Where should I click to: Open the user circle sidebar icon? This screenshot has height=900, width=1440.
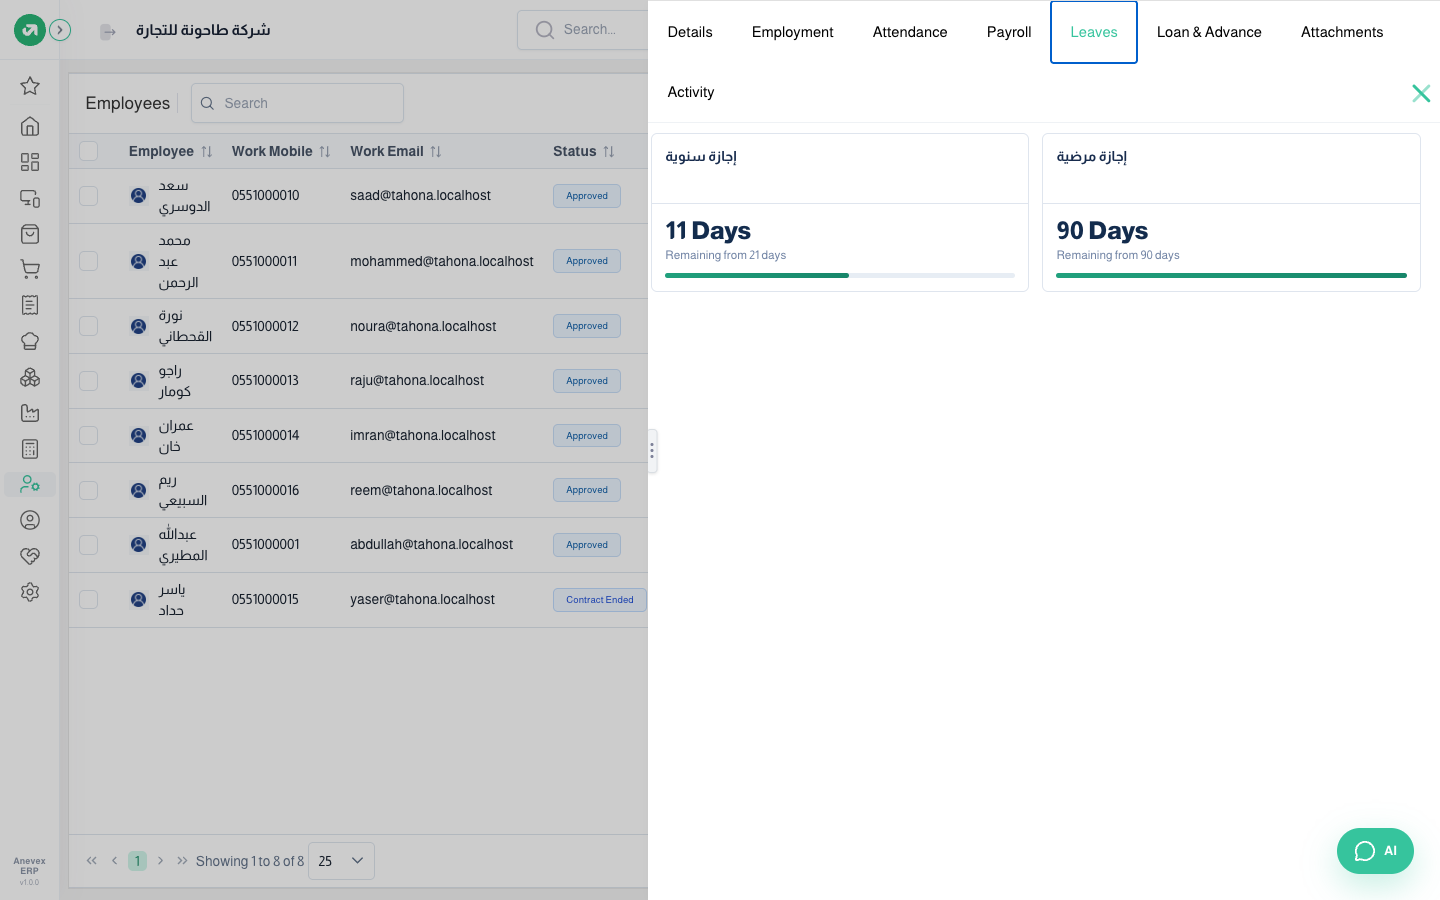(30, 520)
